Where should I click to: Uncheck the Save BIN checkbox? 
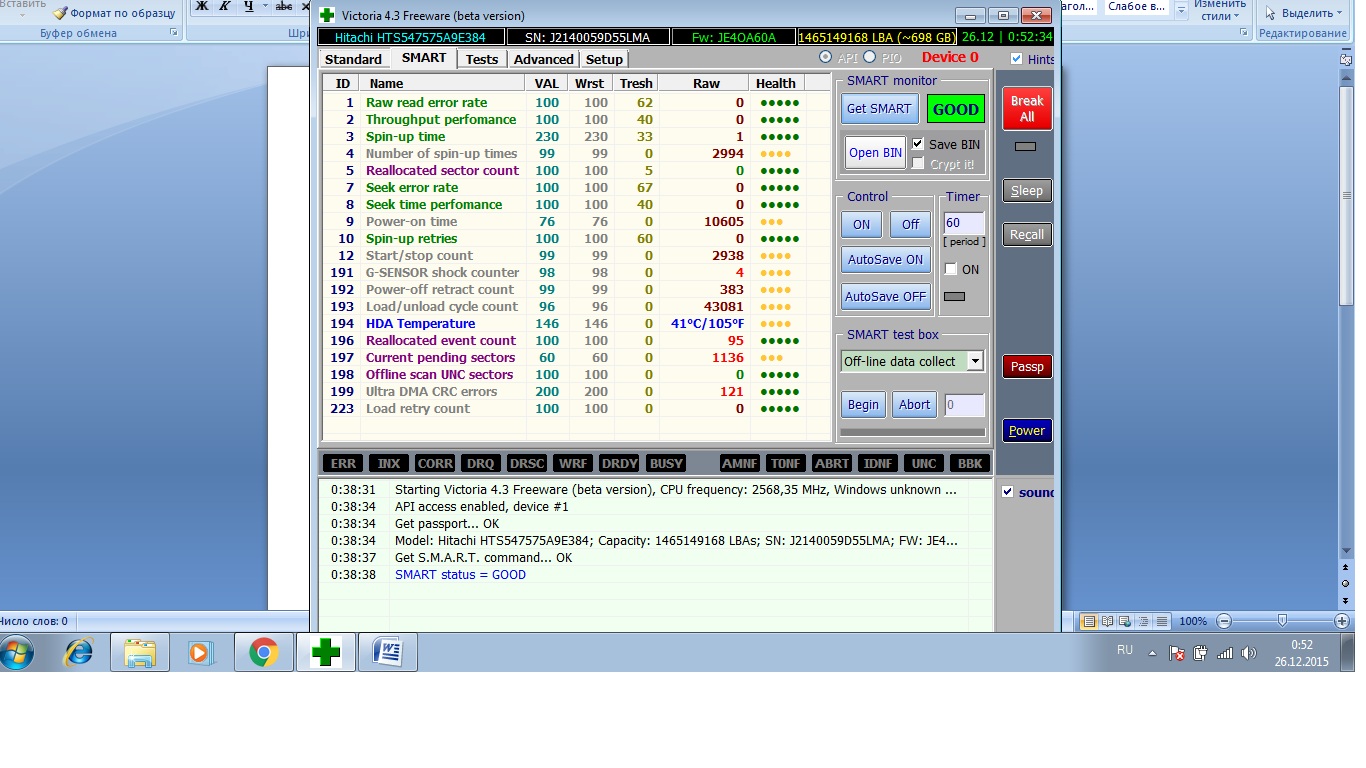918,144
